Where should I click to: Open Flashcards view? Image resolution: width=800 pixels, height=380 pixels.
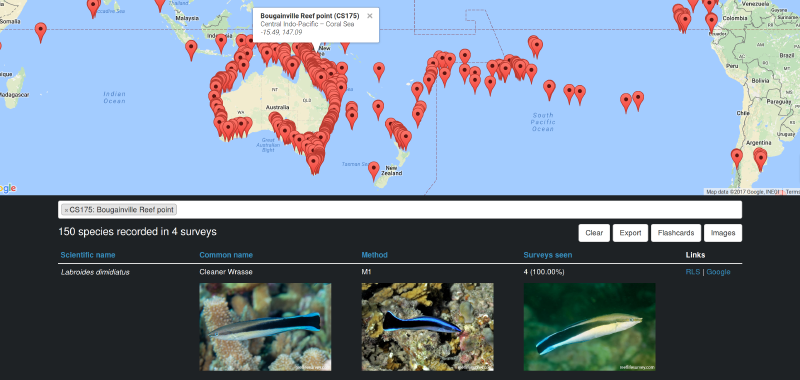coord(676,233)
